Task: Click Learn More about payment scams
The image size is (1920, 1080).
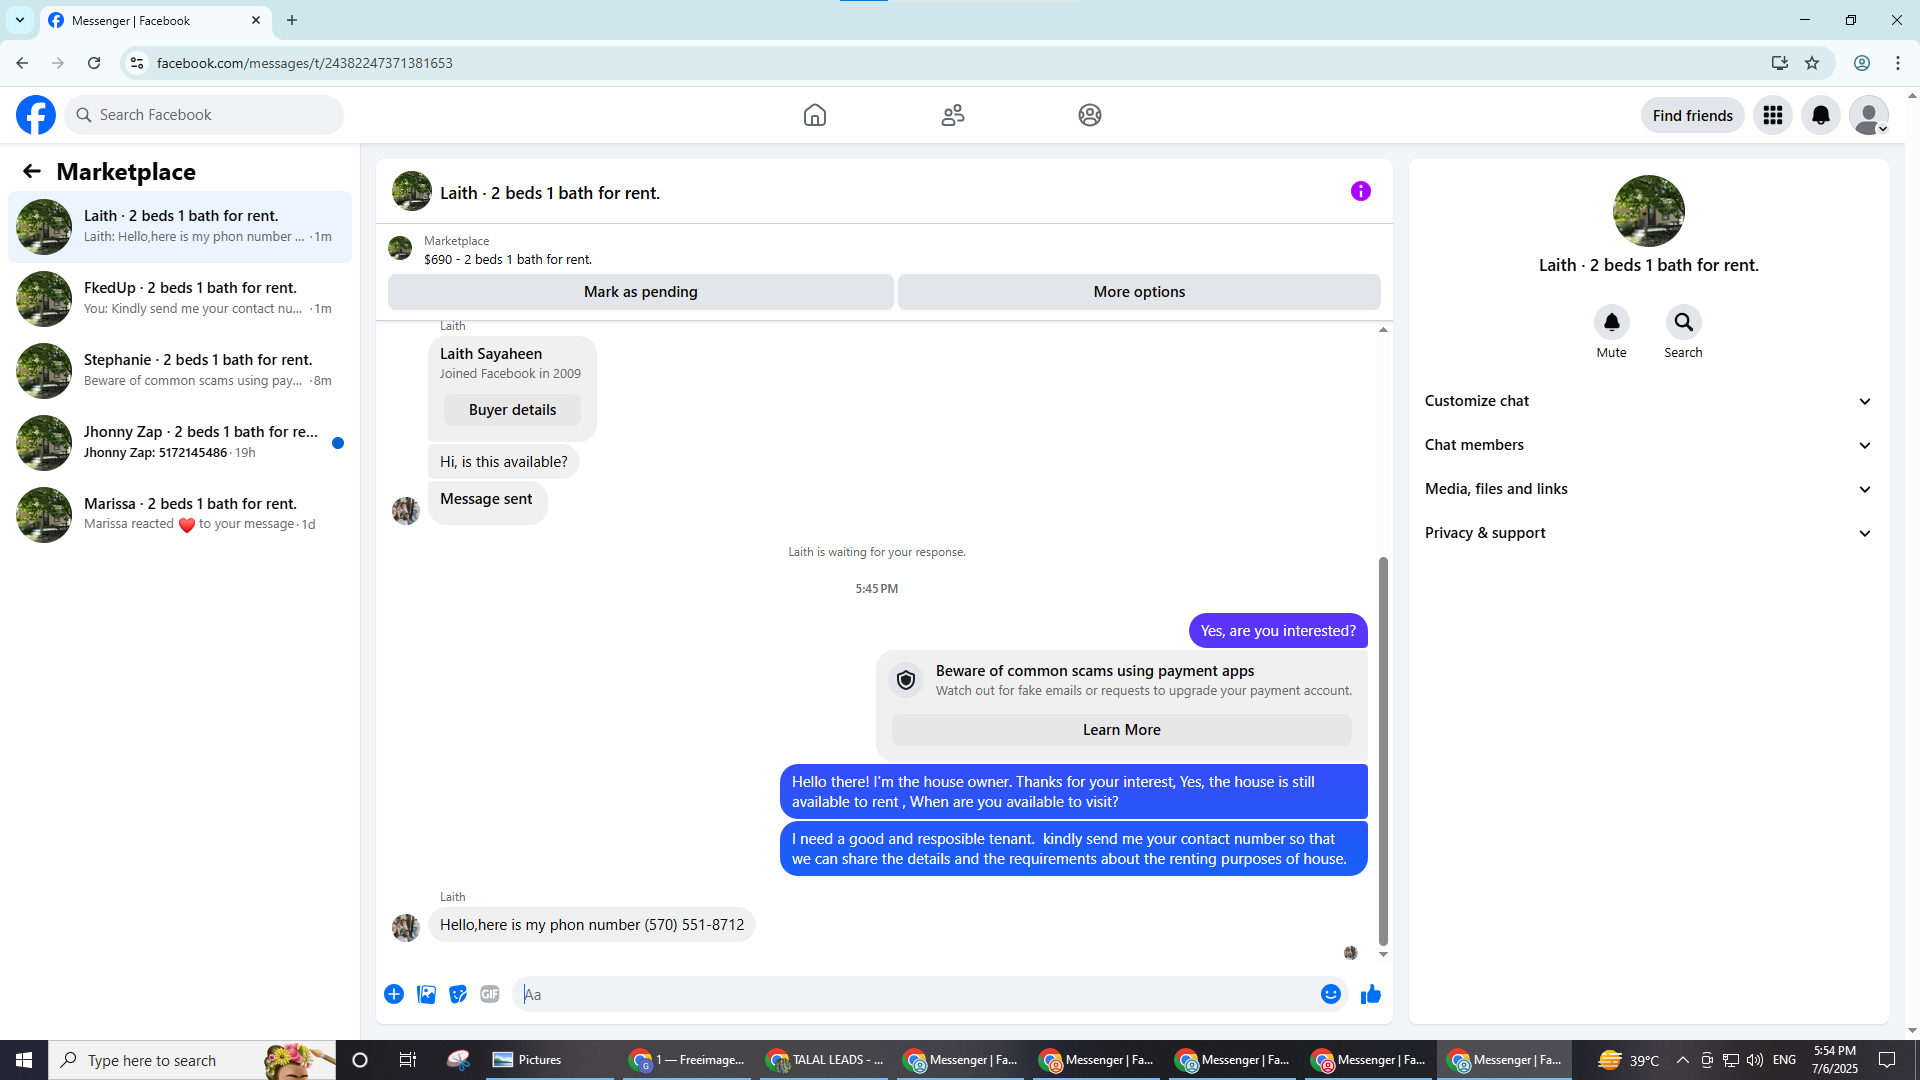Action: pyautogui.click(x=1121, y=730)
